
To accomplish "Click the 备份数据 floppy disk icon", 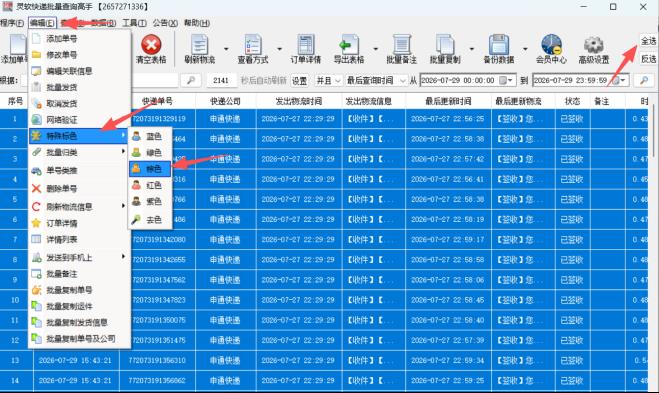I will pyautogui.click(x=499, y=45).
